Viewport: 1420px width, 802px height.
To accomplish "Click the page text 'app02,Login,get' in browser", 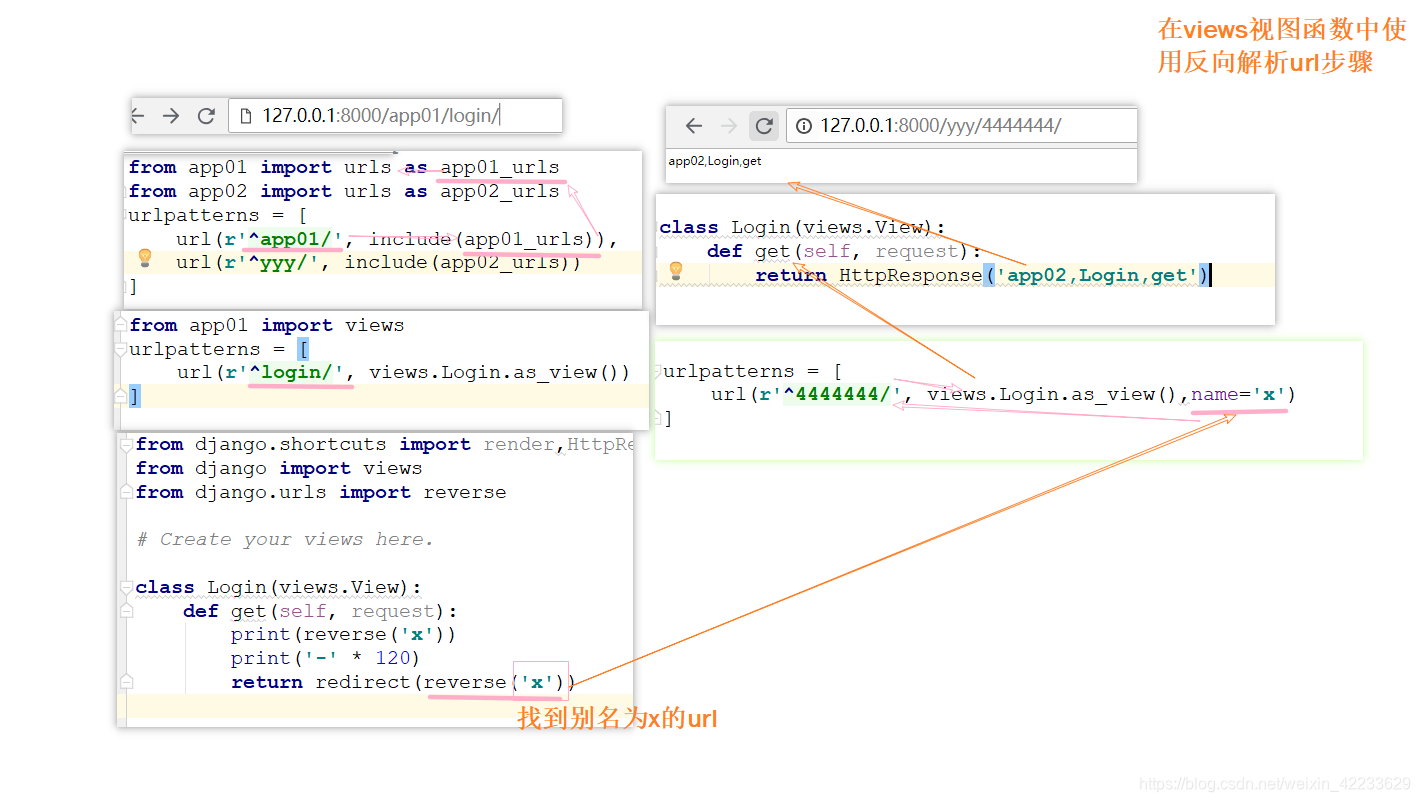I will click(715, 161).
